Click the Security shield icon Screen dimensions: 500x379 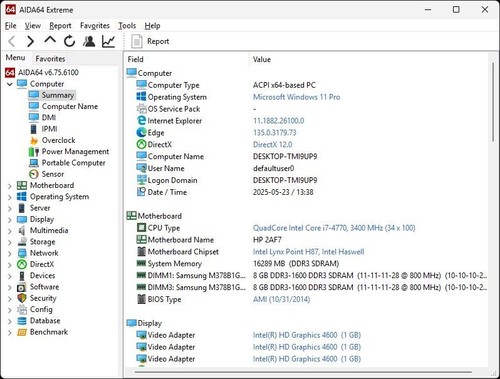(x=22, y=298)
